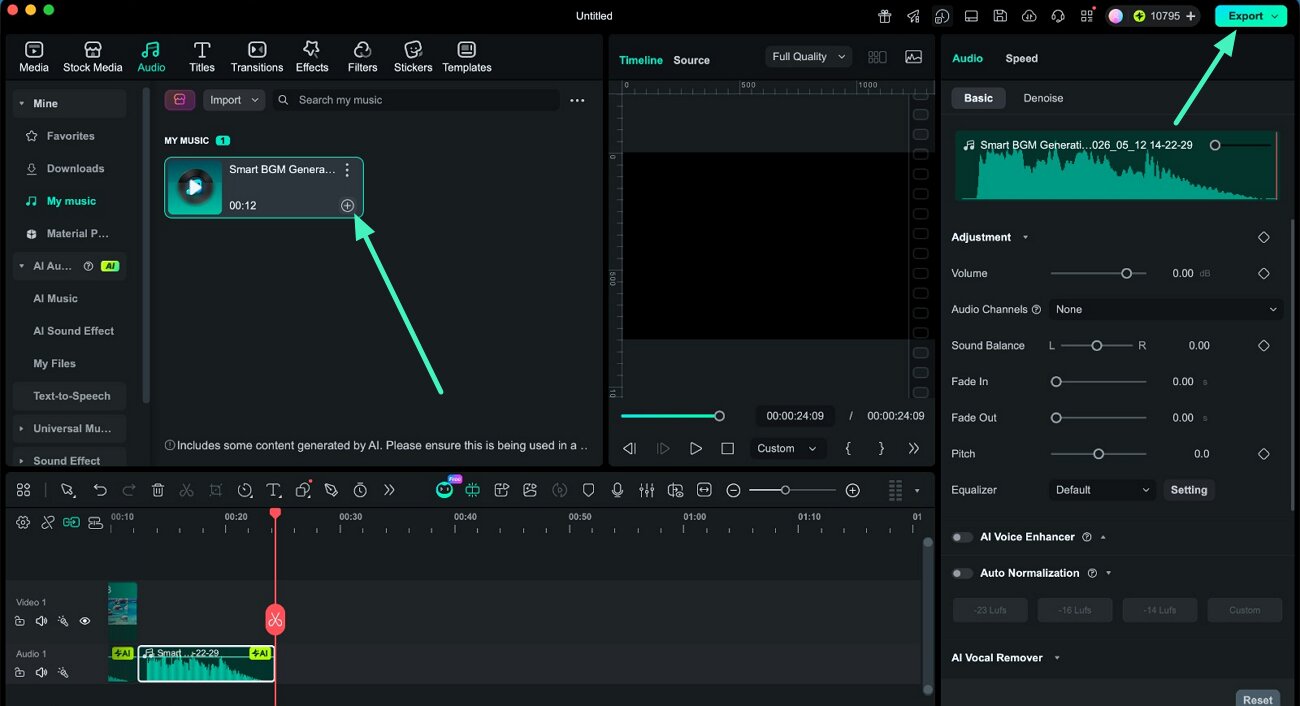The width and height of the screenshot is (1300, 706).
Task: Play the Smart BGM music thumbnail
Action: 195,187
